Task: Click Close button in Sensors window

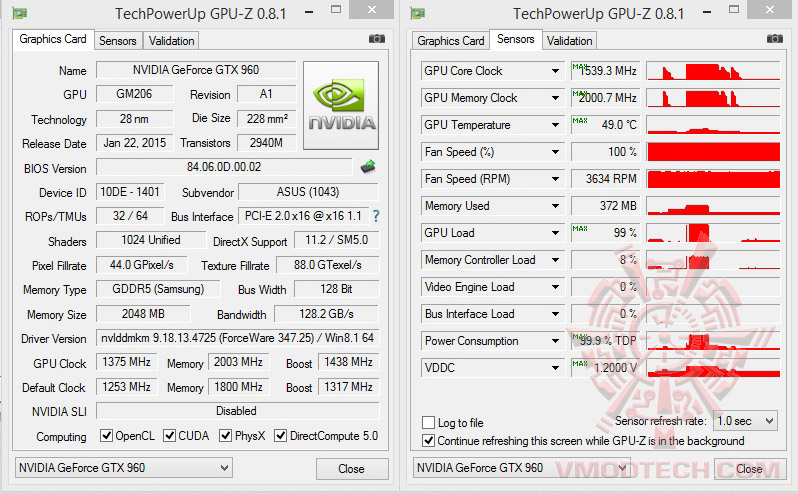Action: click(x=749, y=469)
